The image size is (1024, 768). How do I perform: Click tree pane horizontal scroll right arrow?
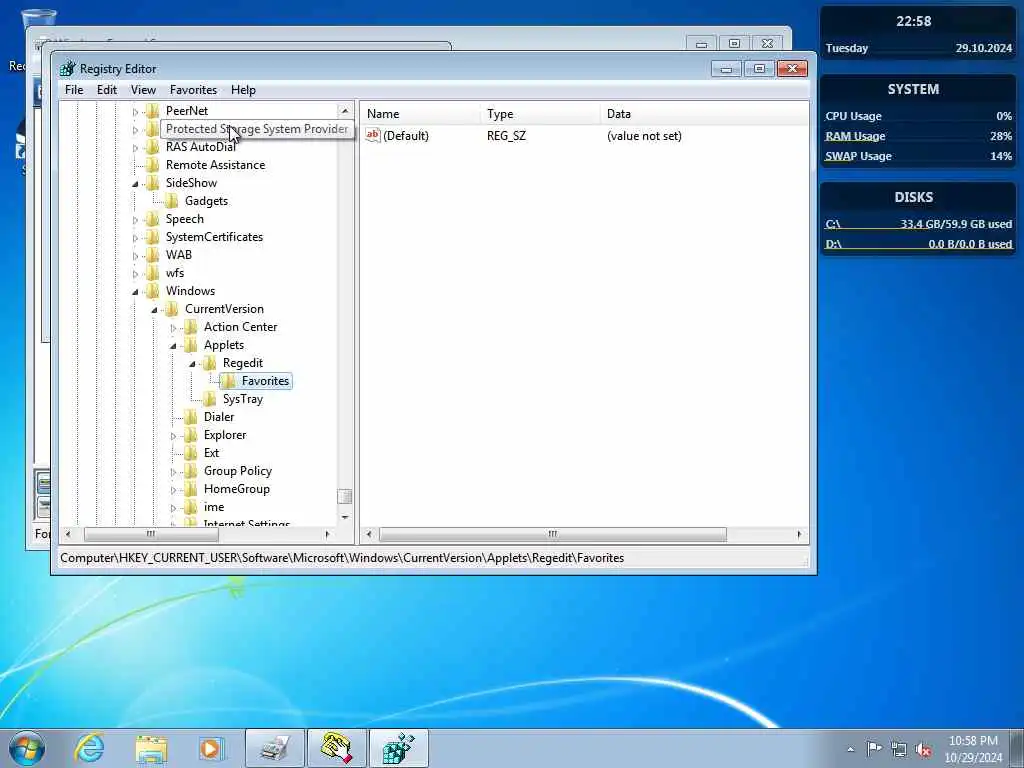(x=328, y=534)
